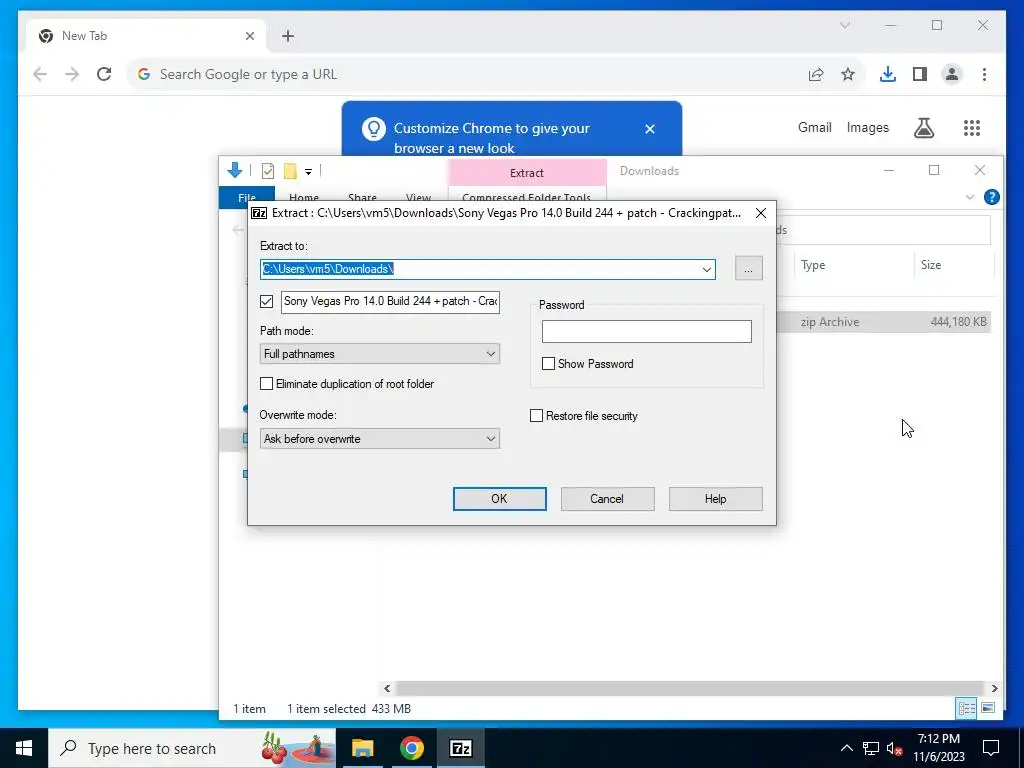Click the Extract to path field
The image size is (1024, 768).
pyautogui.click(x=479, y=269)
